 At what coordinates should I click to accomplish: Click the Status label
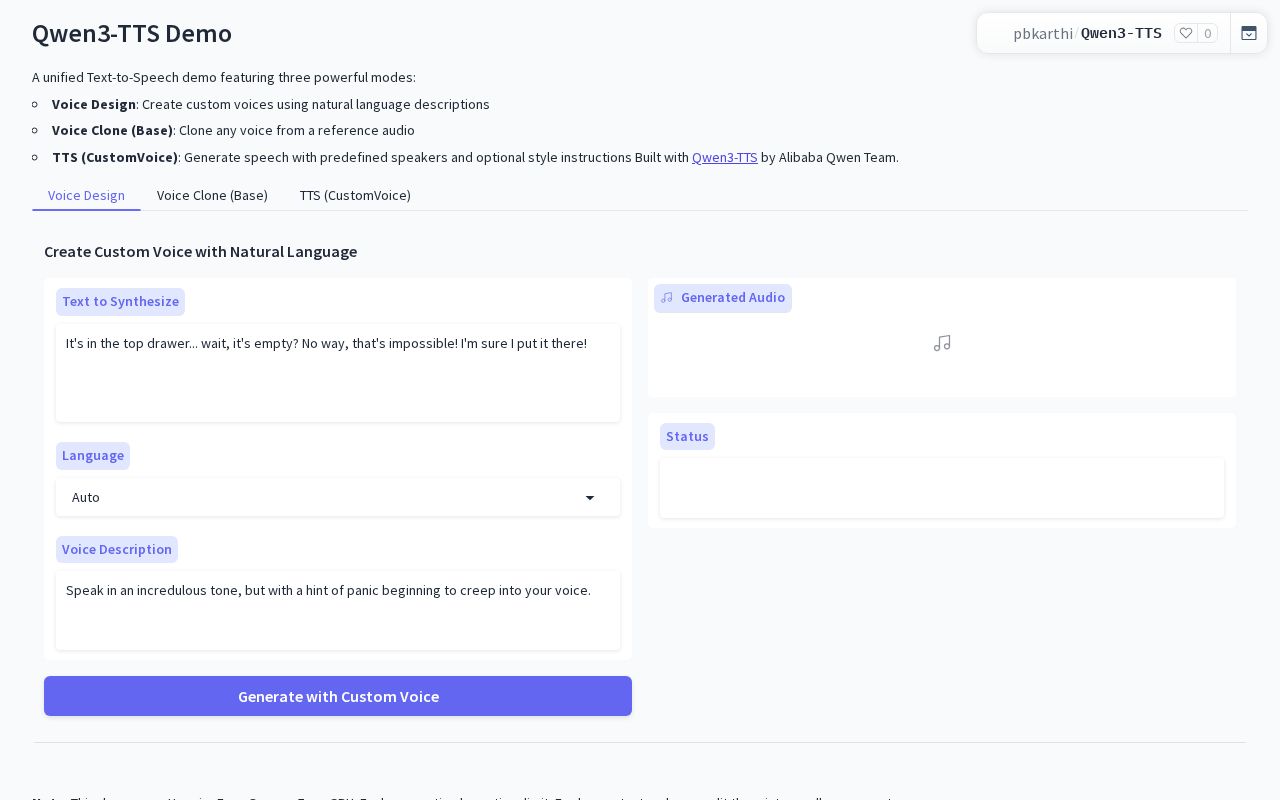(687, 436)
